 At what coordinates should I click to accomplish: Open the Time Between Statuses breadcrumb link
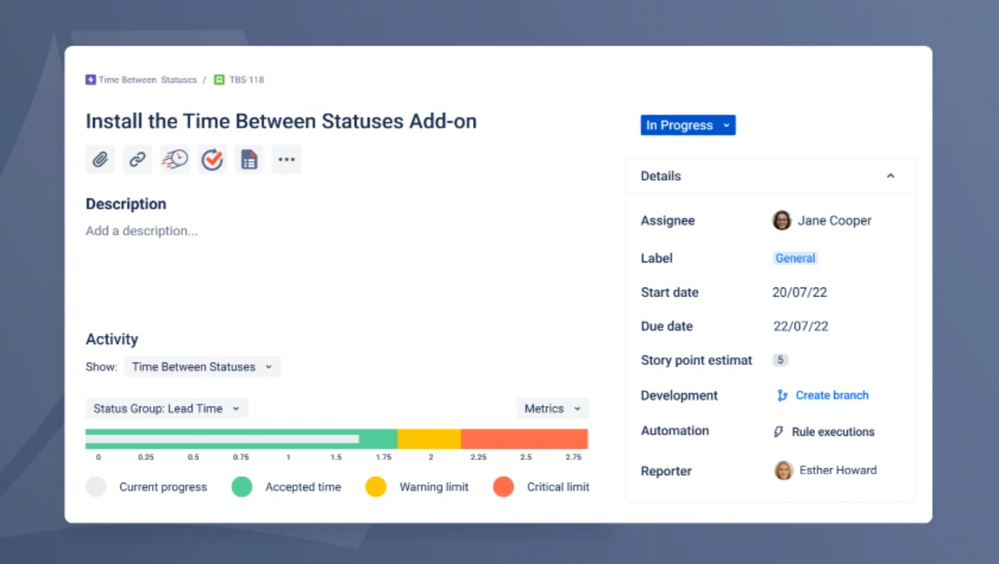click(147, 80)
